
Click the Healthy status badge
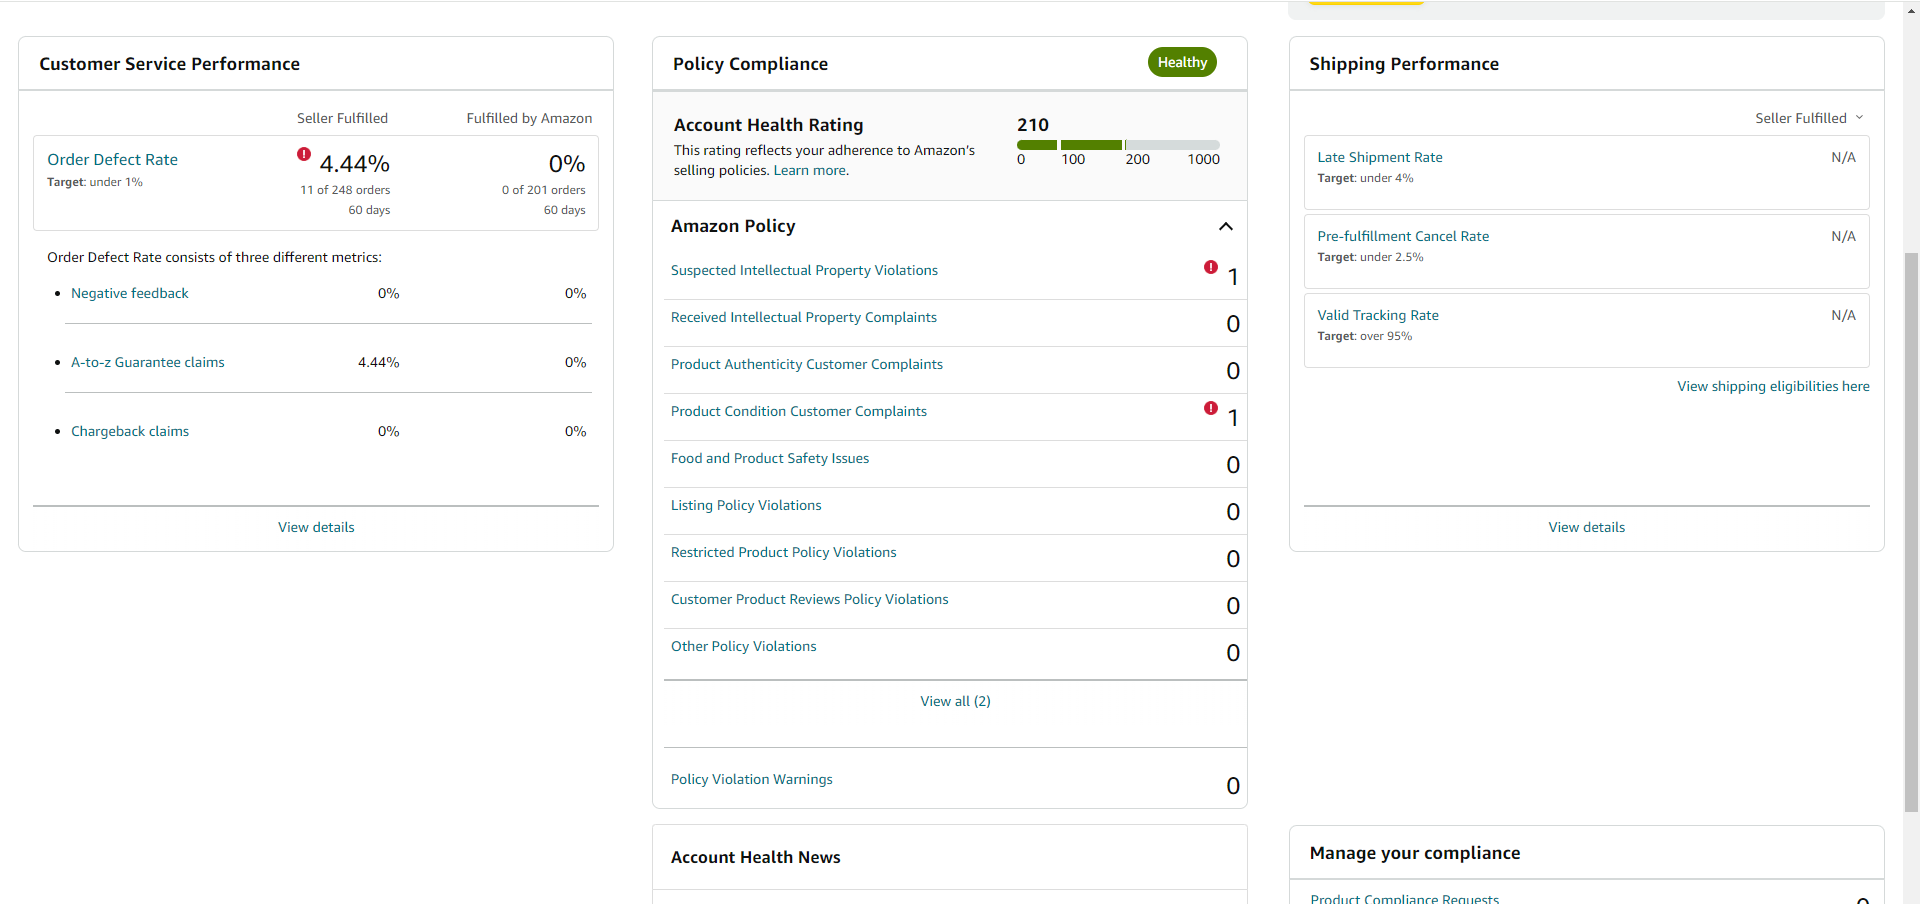1182,62
